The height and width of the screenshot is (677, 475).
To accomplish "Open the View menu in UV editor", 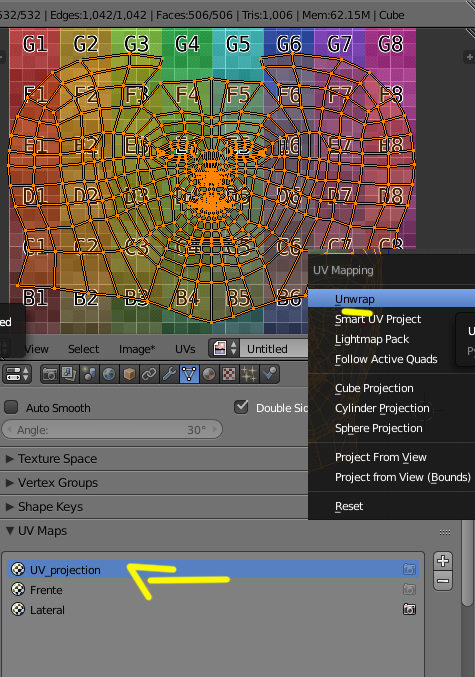I will [37, 349].
